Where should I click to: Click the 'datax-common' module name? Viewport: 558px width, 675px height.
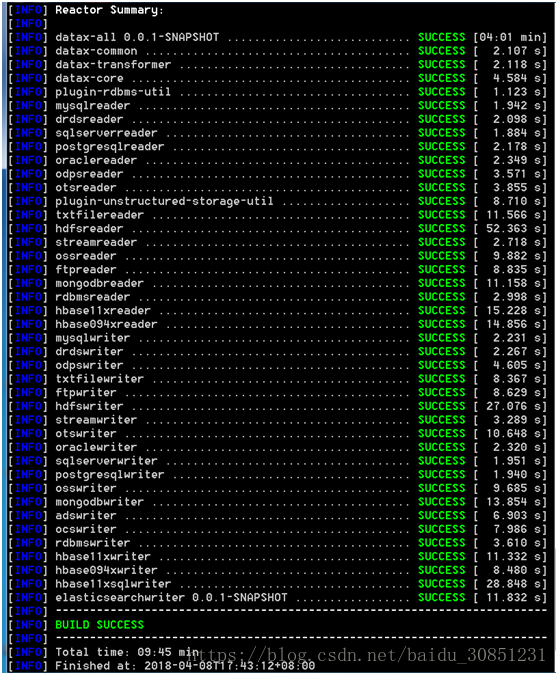click(x=96, y=51)
